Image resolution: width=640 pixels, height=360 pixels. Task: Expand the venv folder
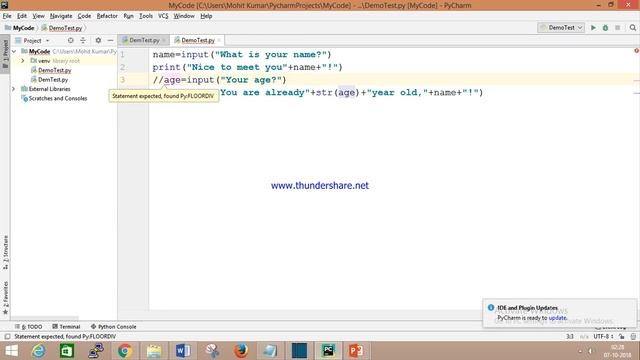pyautogui.click(x=23, y=61)
